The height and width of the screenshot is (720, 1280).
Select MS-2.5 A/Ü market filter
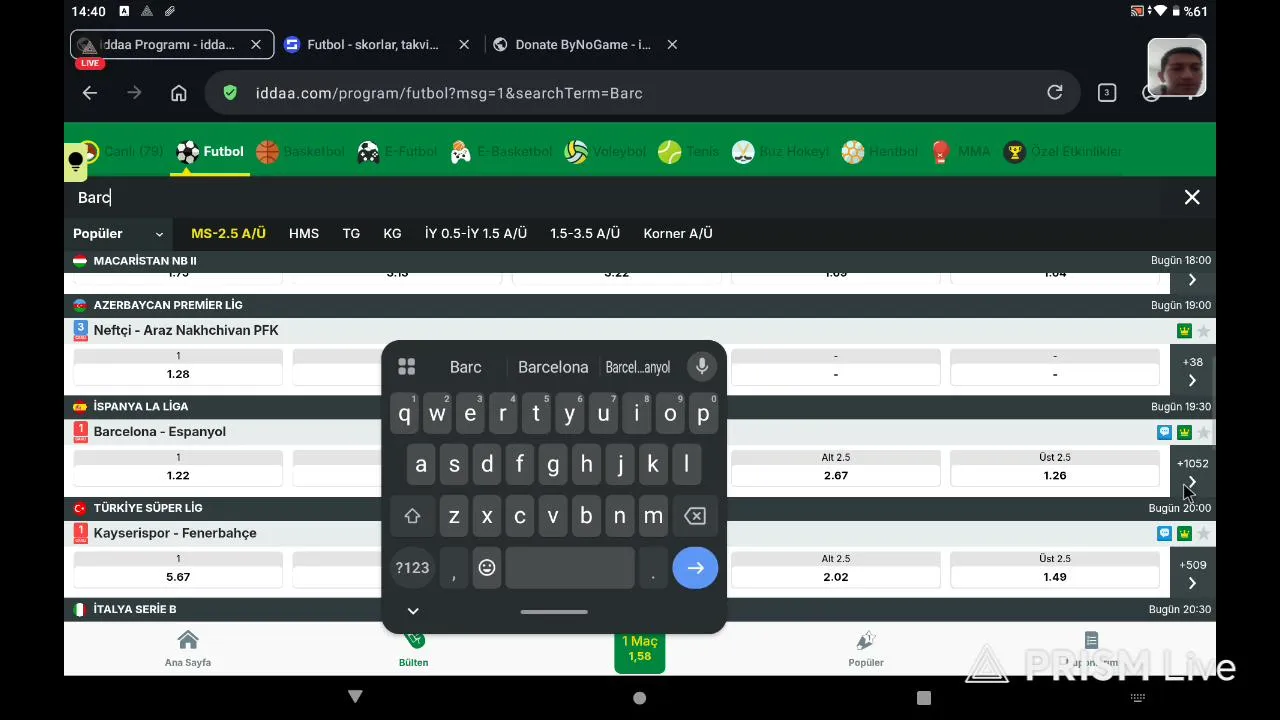228,233
